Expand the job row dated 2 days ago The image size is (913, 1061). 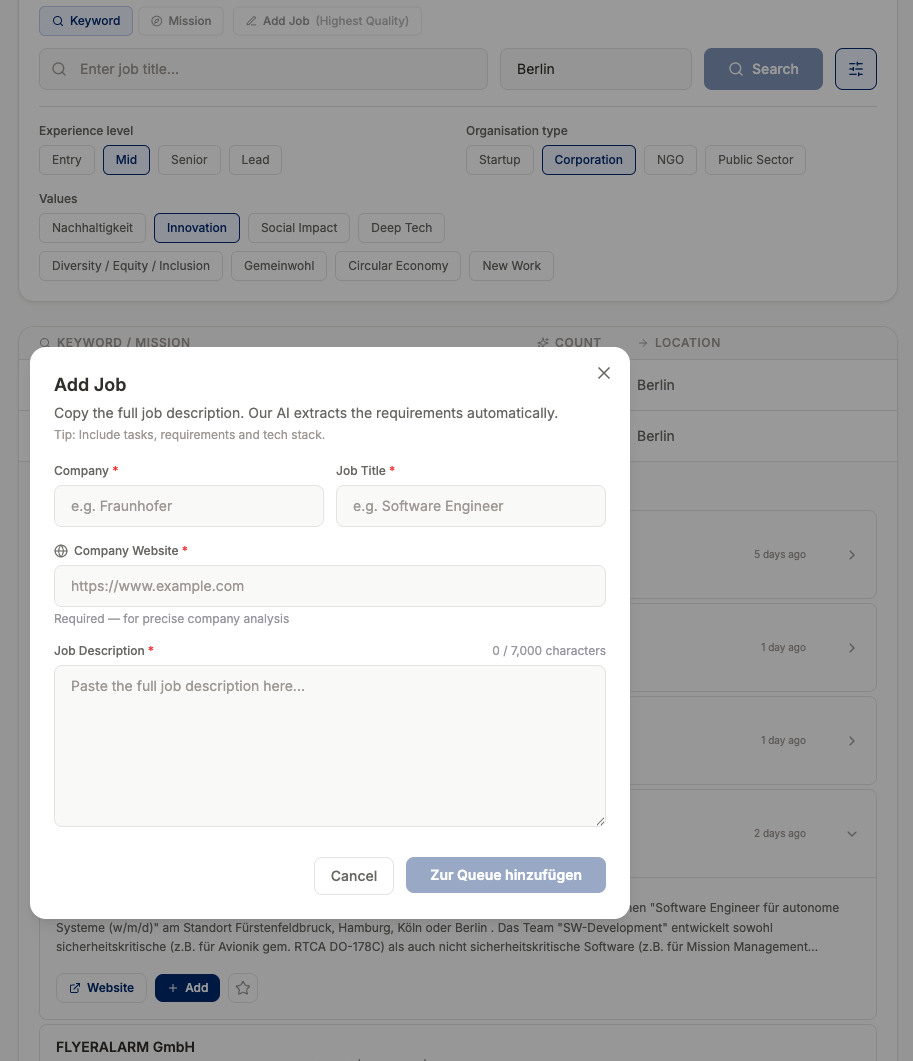point(852,833)
